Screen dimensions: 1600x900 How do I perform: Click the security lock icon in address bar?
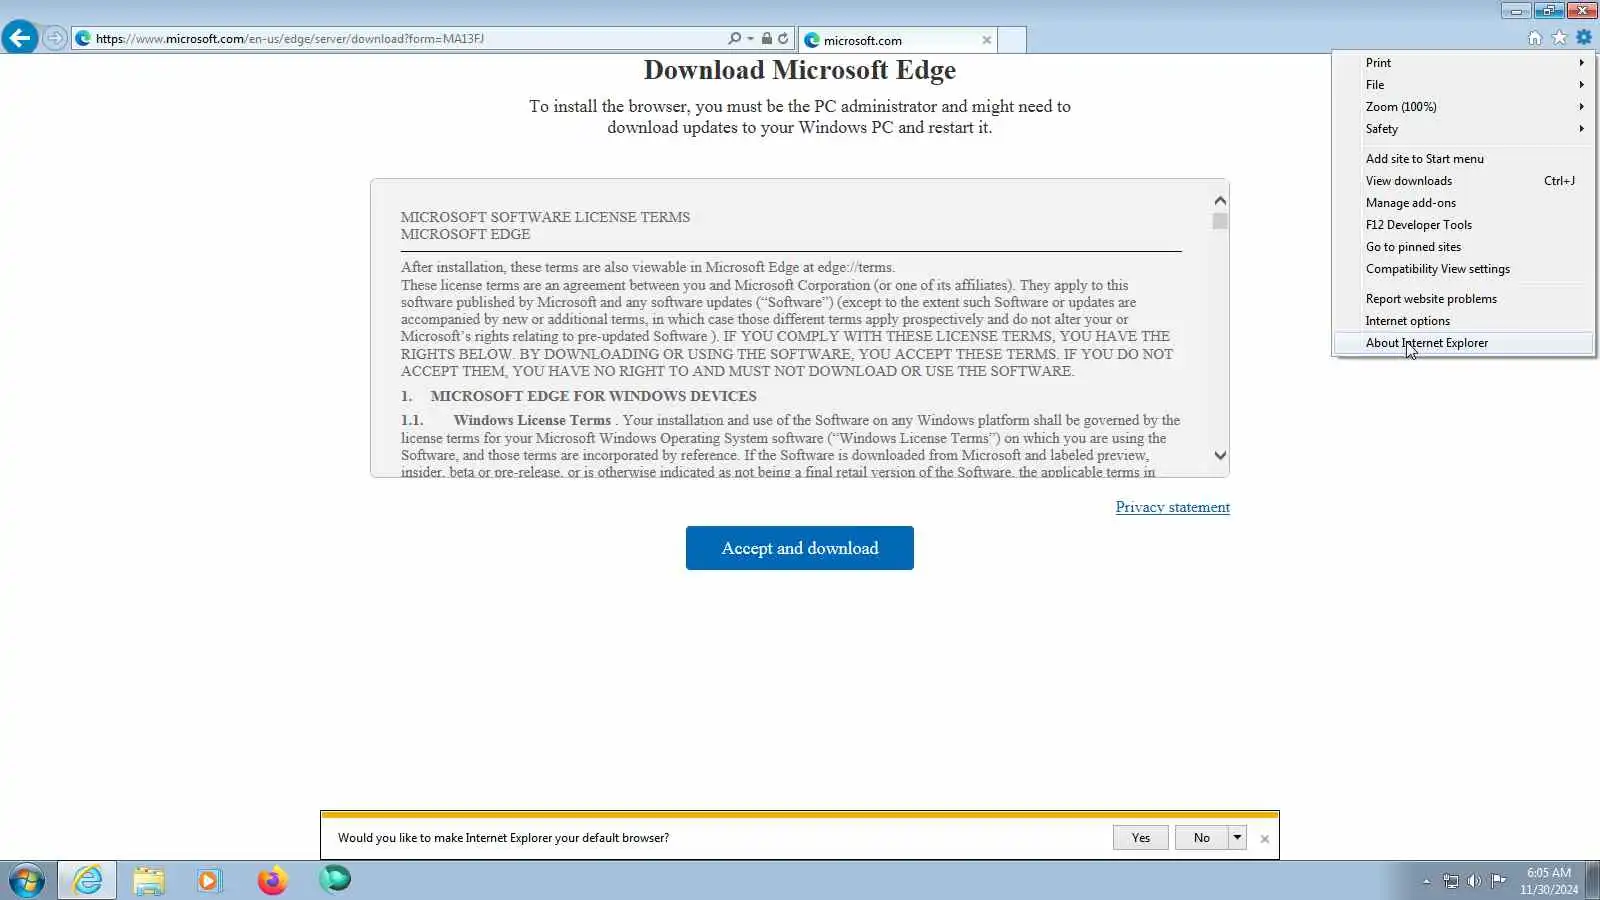[x=766, y=38]
